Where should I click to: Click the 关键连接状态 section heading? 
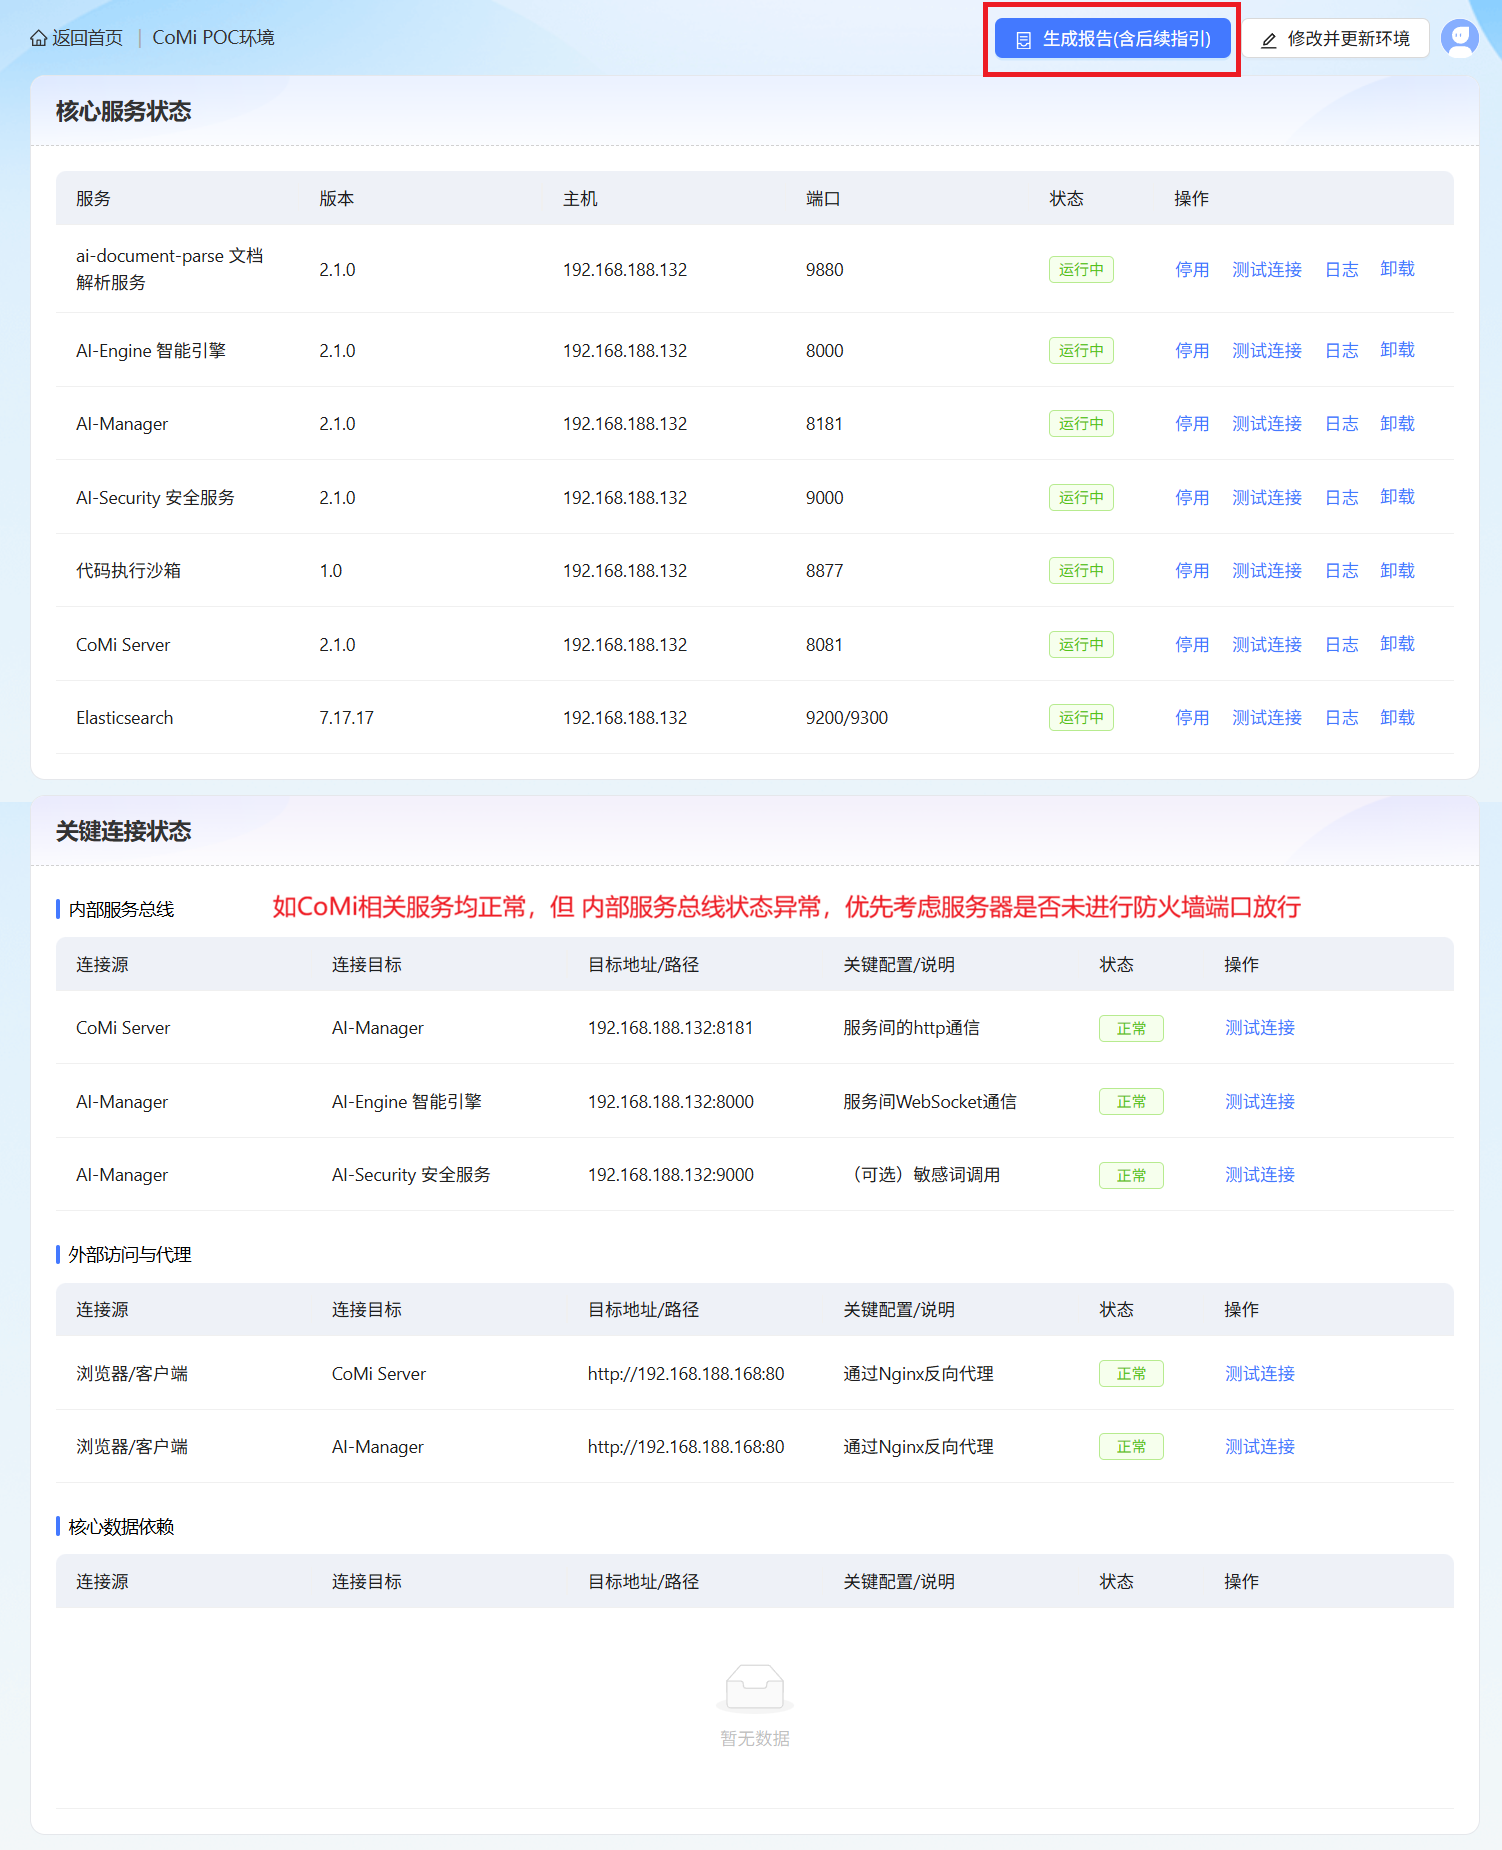click(124, 831)
